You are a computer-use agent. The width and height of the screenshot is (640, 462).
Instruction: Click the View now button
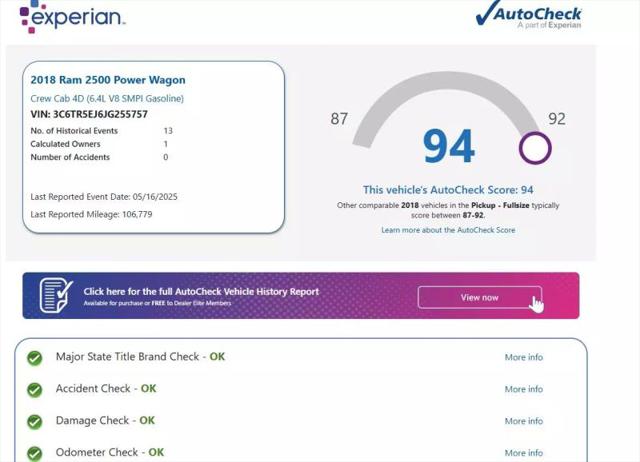(x=480, y=297)
